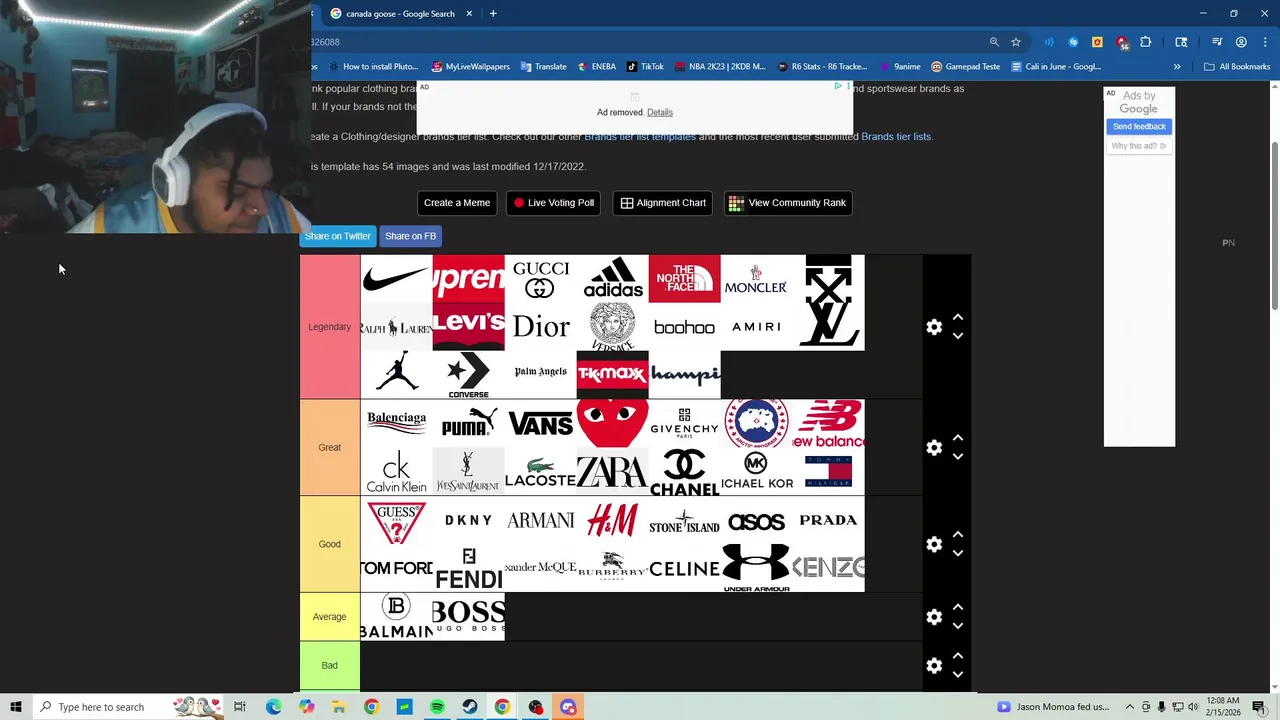This screenshot has width=1280, height=720.
Task: Click the Good tier yellow label
Action: pyautogui.click(x=329, y=544)
